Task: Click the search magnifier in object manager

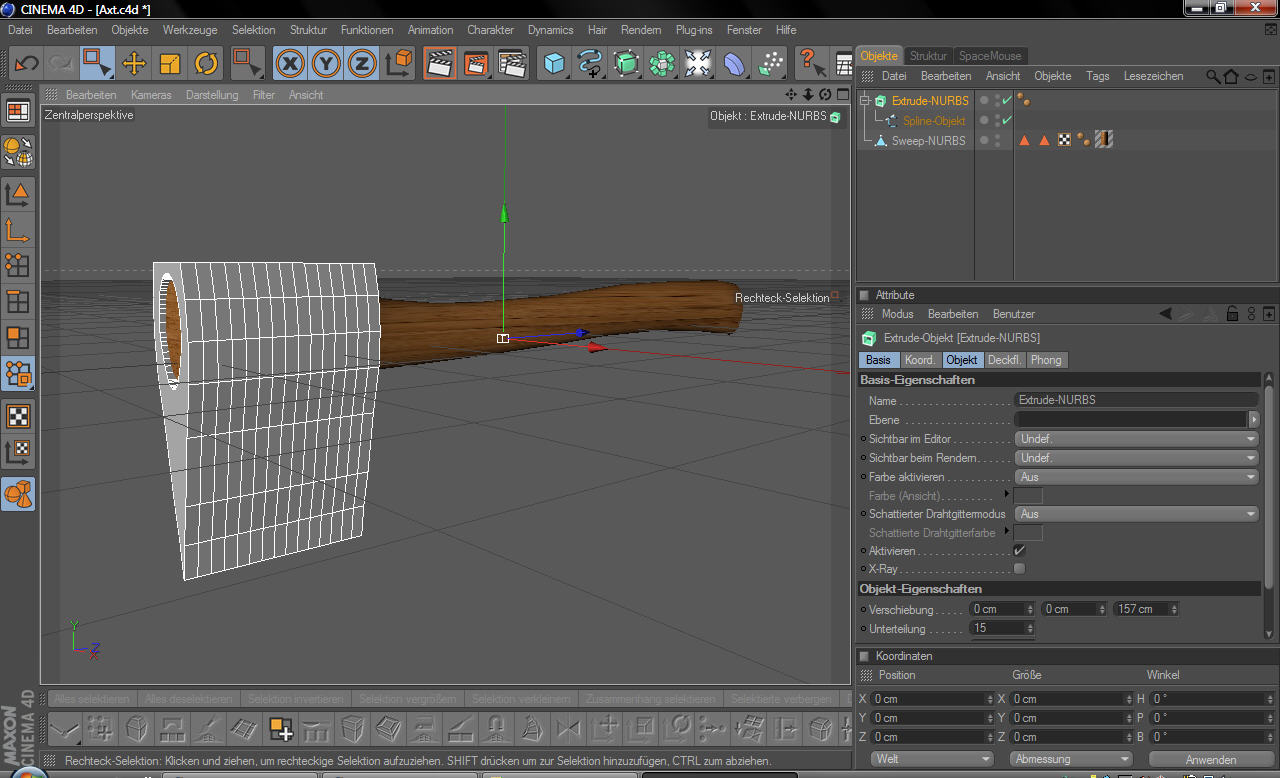Action: pos(1213,76)
